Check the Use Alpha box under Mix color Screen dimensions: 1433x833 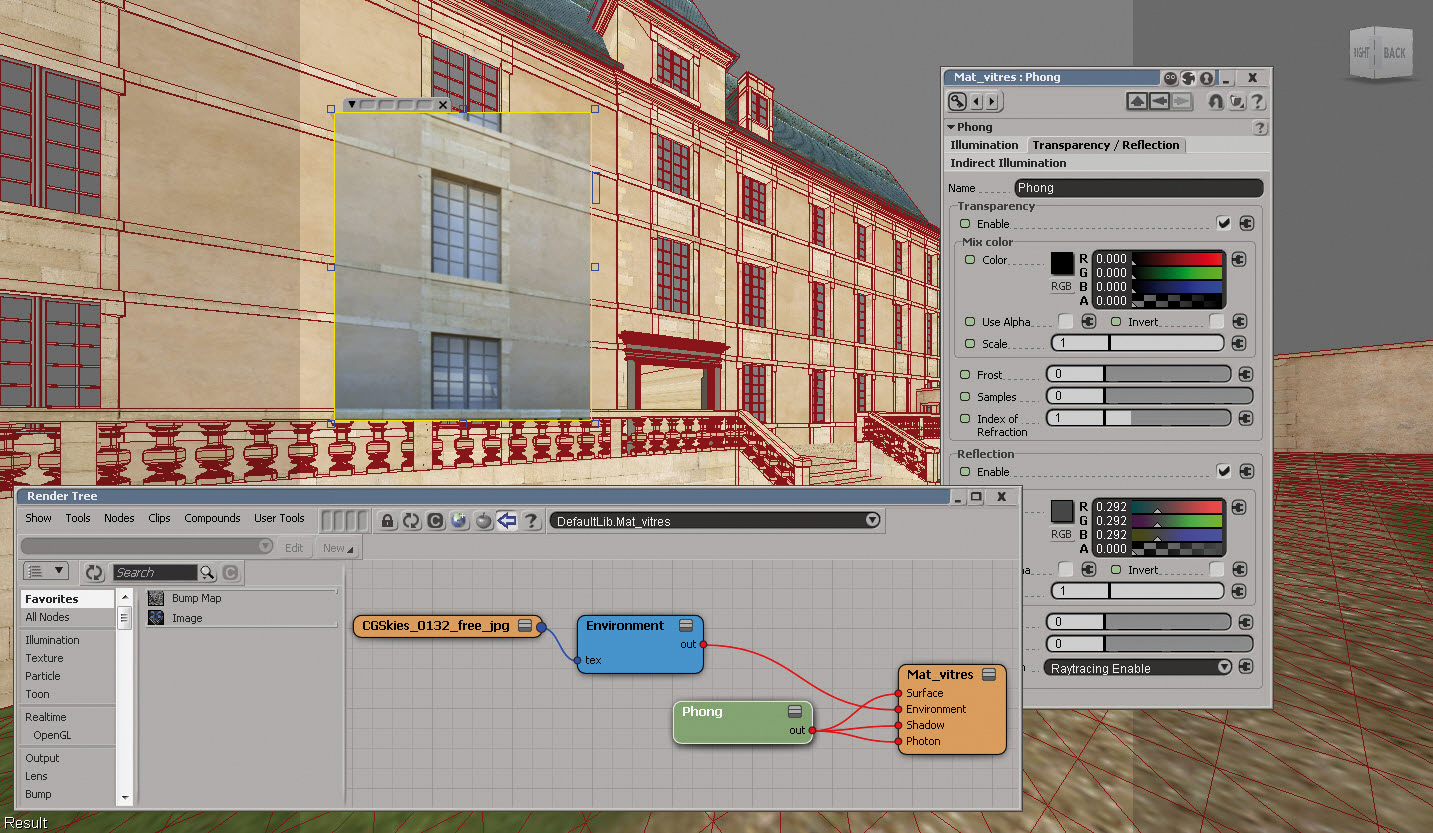(x=1066, y=322)
